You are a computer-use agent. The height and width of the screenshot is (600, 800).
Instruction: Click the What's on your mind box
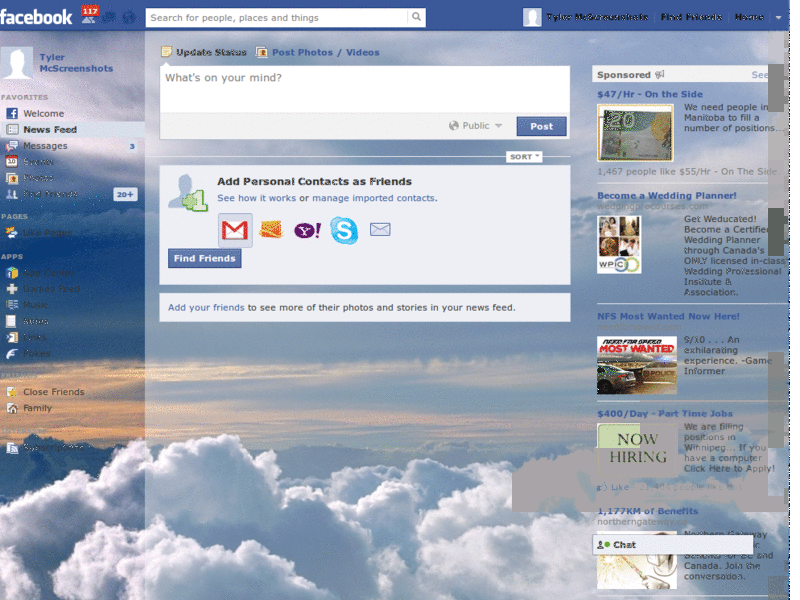point(365,89)
